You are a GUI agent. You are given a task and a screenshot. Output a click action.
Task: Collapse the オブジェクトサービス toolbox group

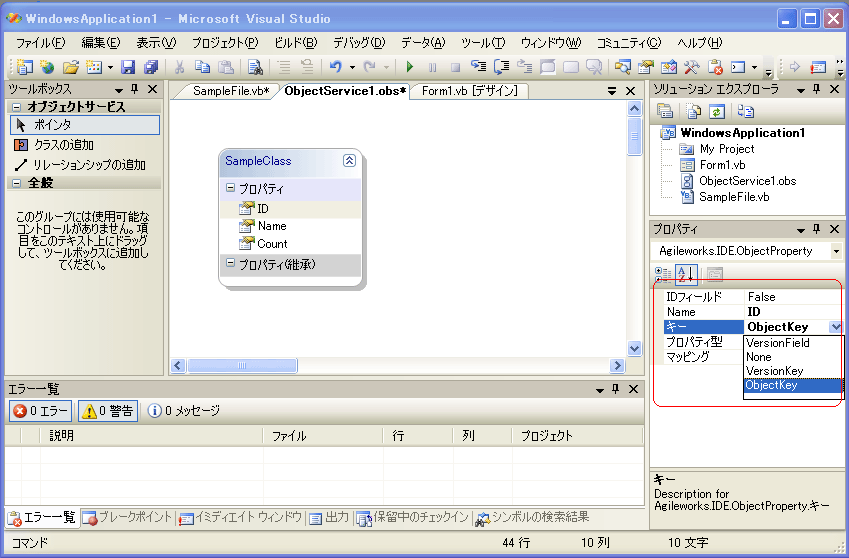(x=16, y=107)
